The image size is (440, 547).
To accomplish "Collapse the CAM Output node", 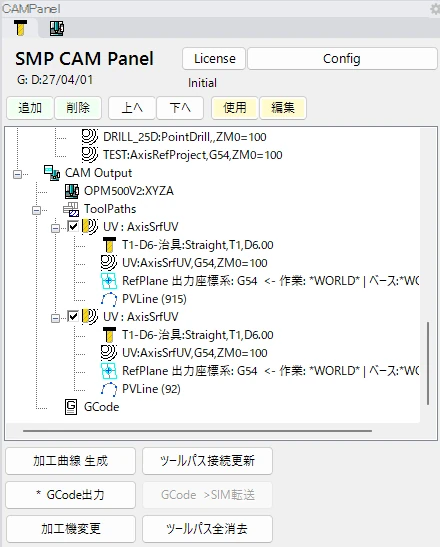I will tap(17, 174).
